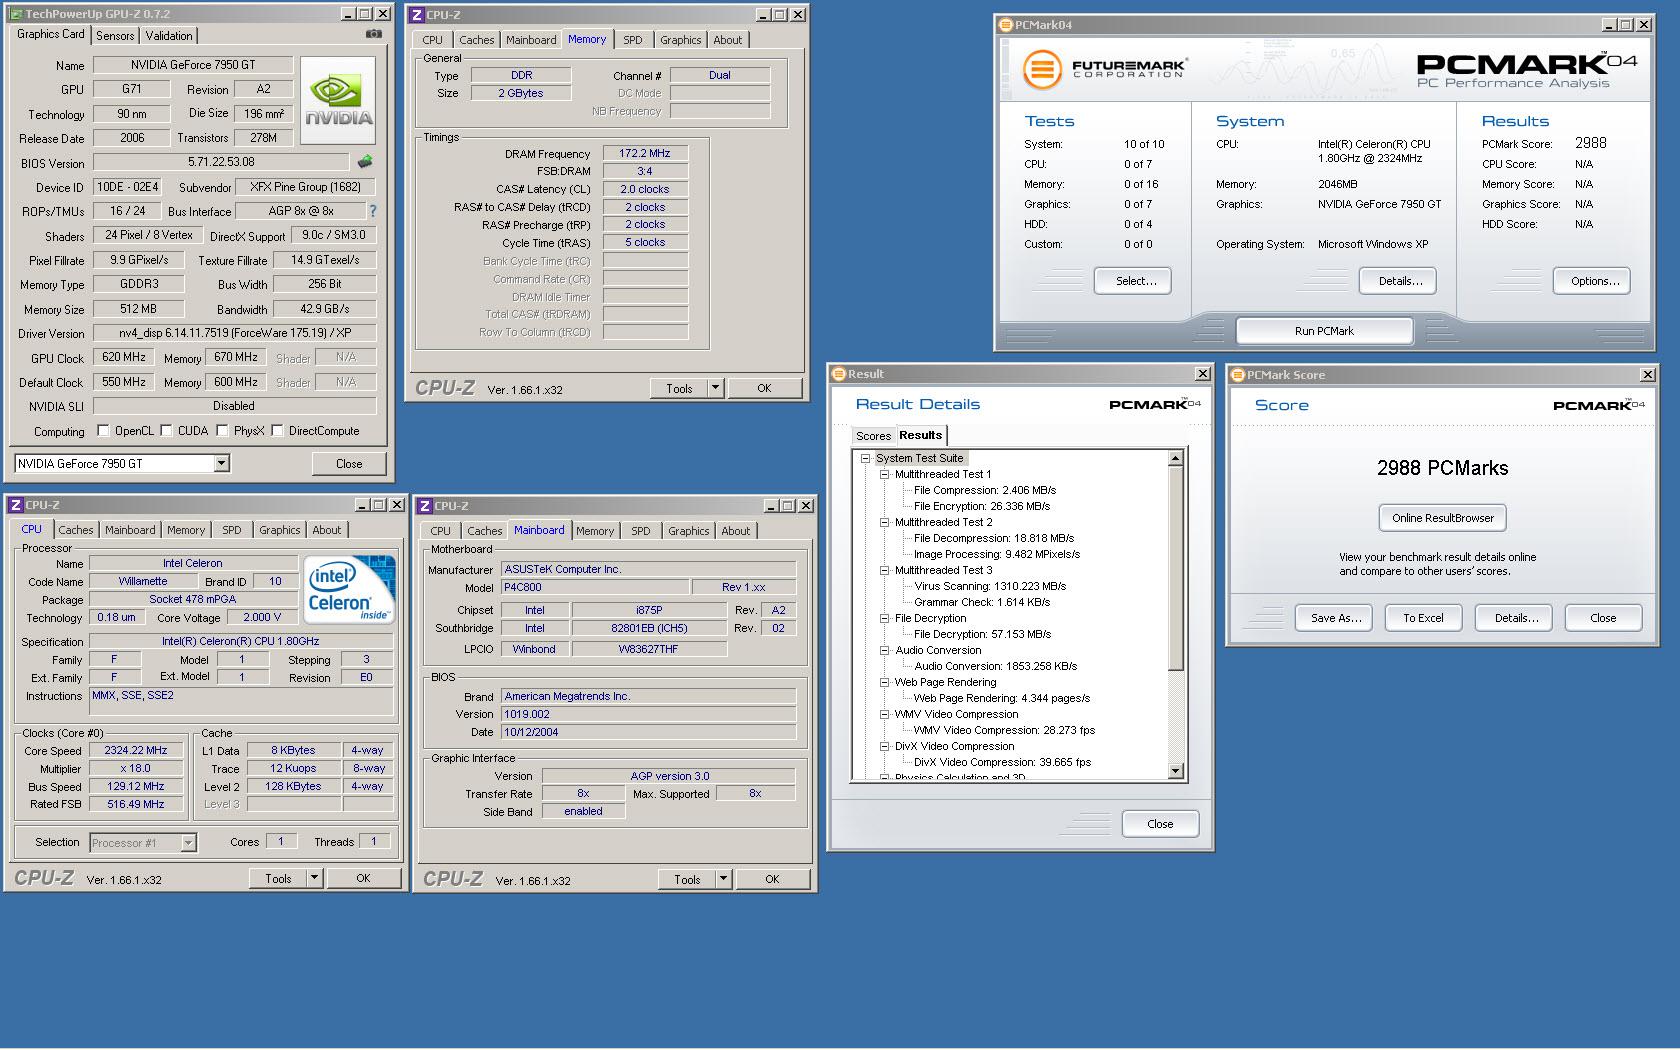Click the NVIDIA logo in GPU-Z
This screenshot has width=1680, height=1050.
tap(338, 100)
